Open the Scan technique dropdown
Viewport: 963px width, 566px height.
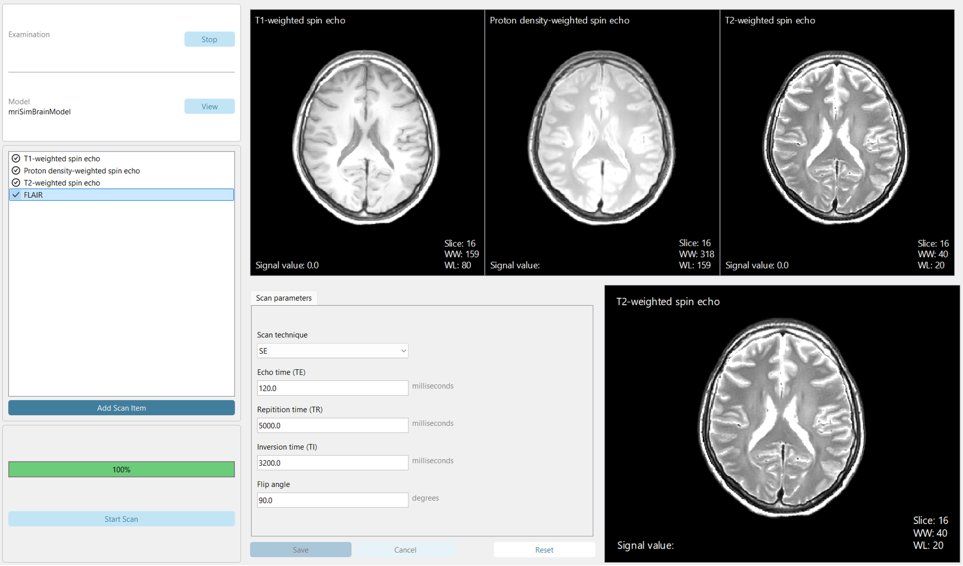332,351
